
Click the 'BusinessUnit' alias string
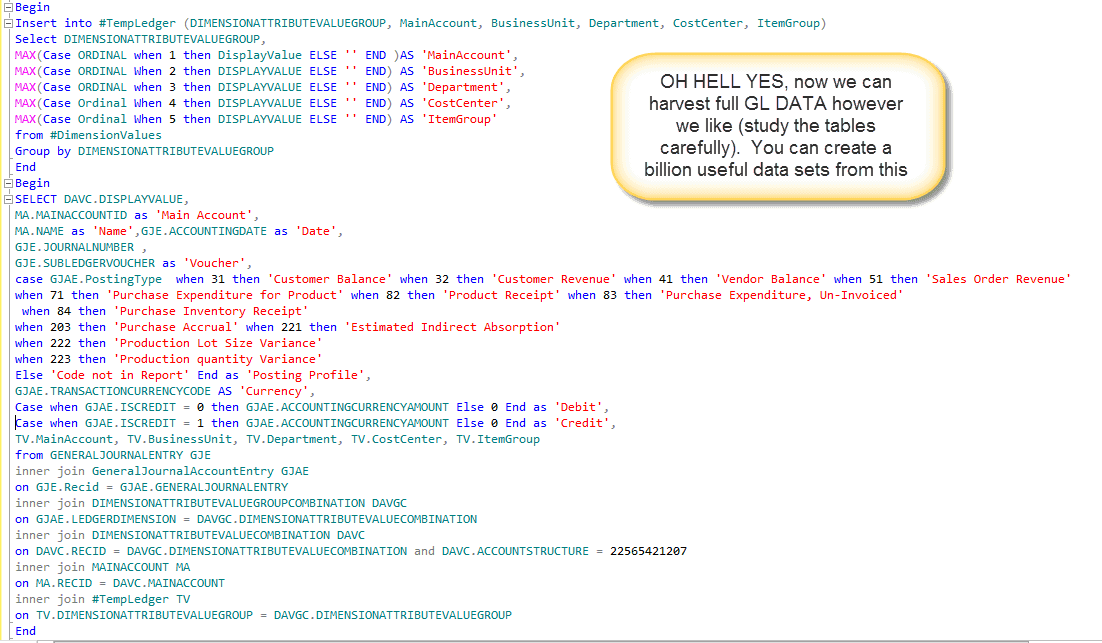point(470,71)
